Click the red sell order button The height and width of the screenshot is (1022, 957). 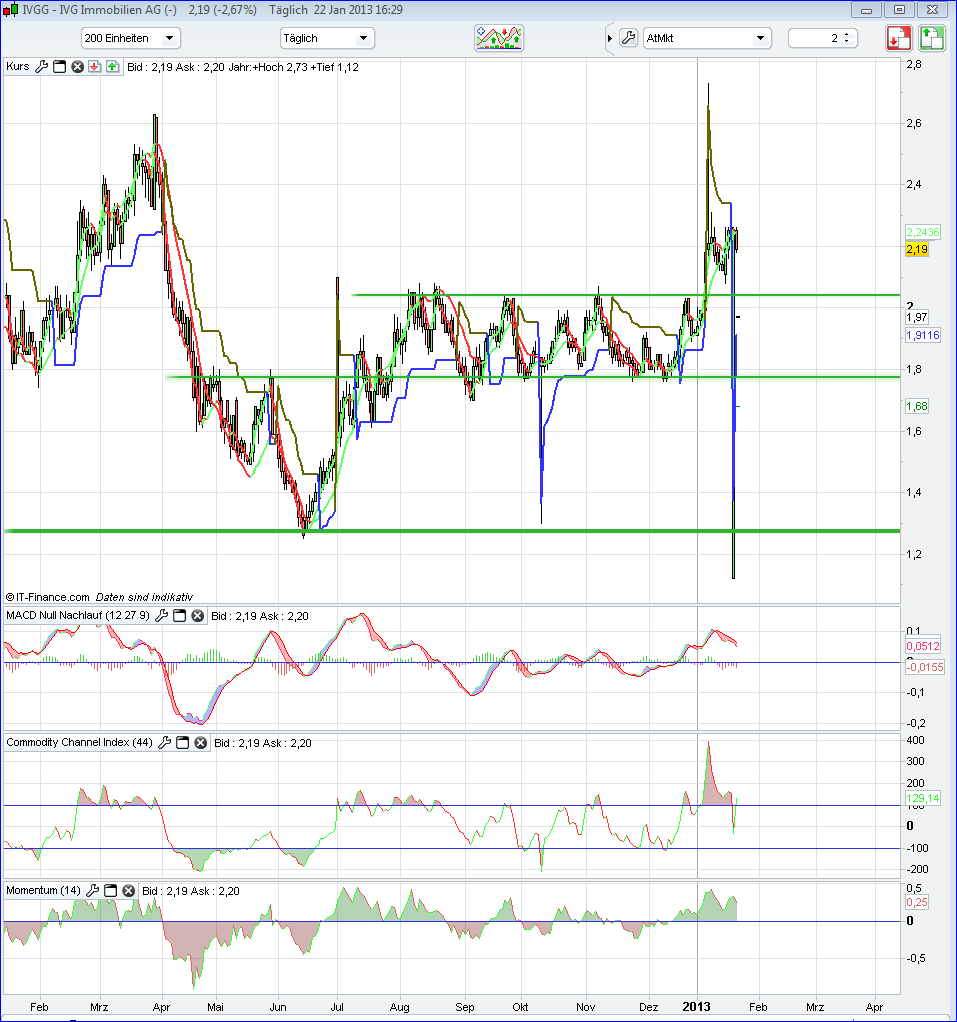click(x=899, y=38)
